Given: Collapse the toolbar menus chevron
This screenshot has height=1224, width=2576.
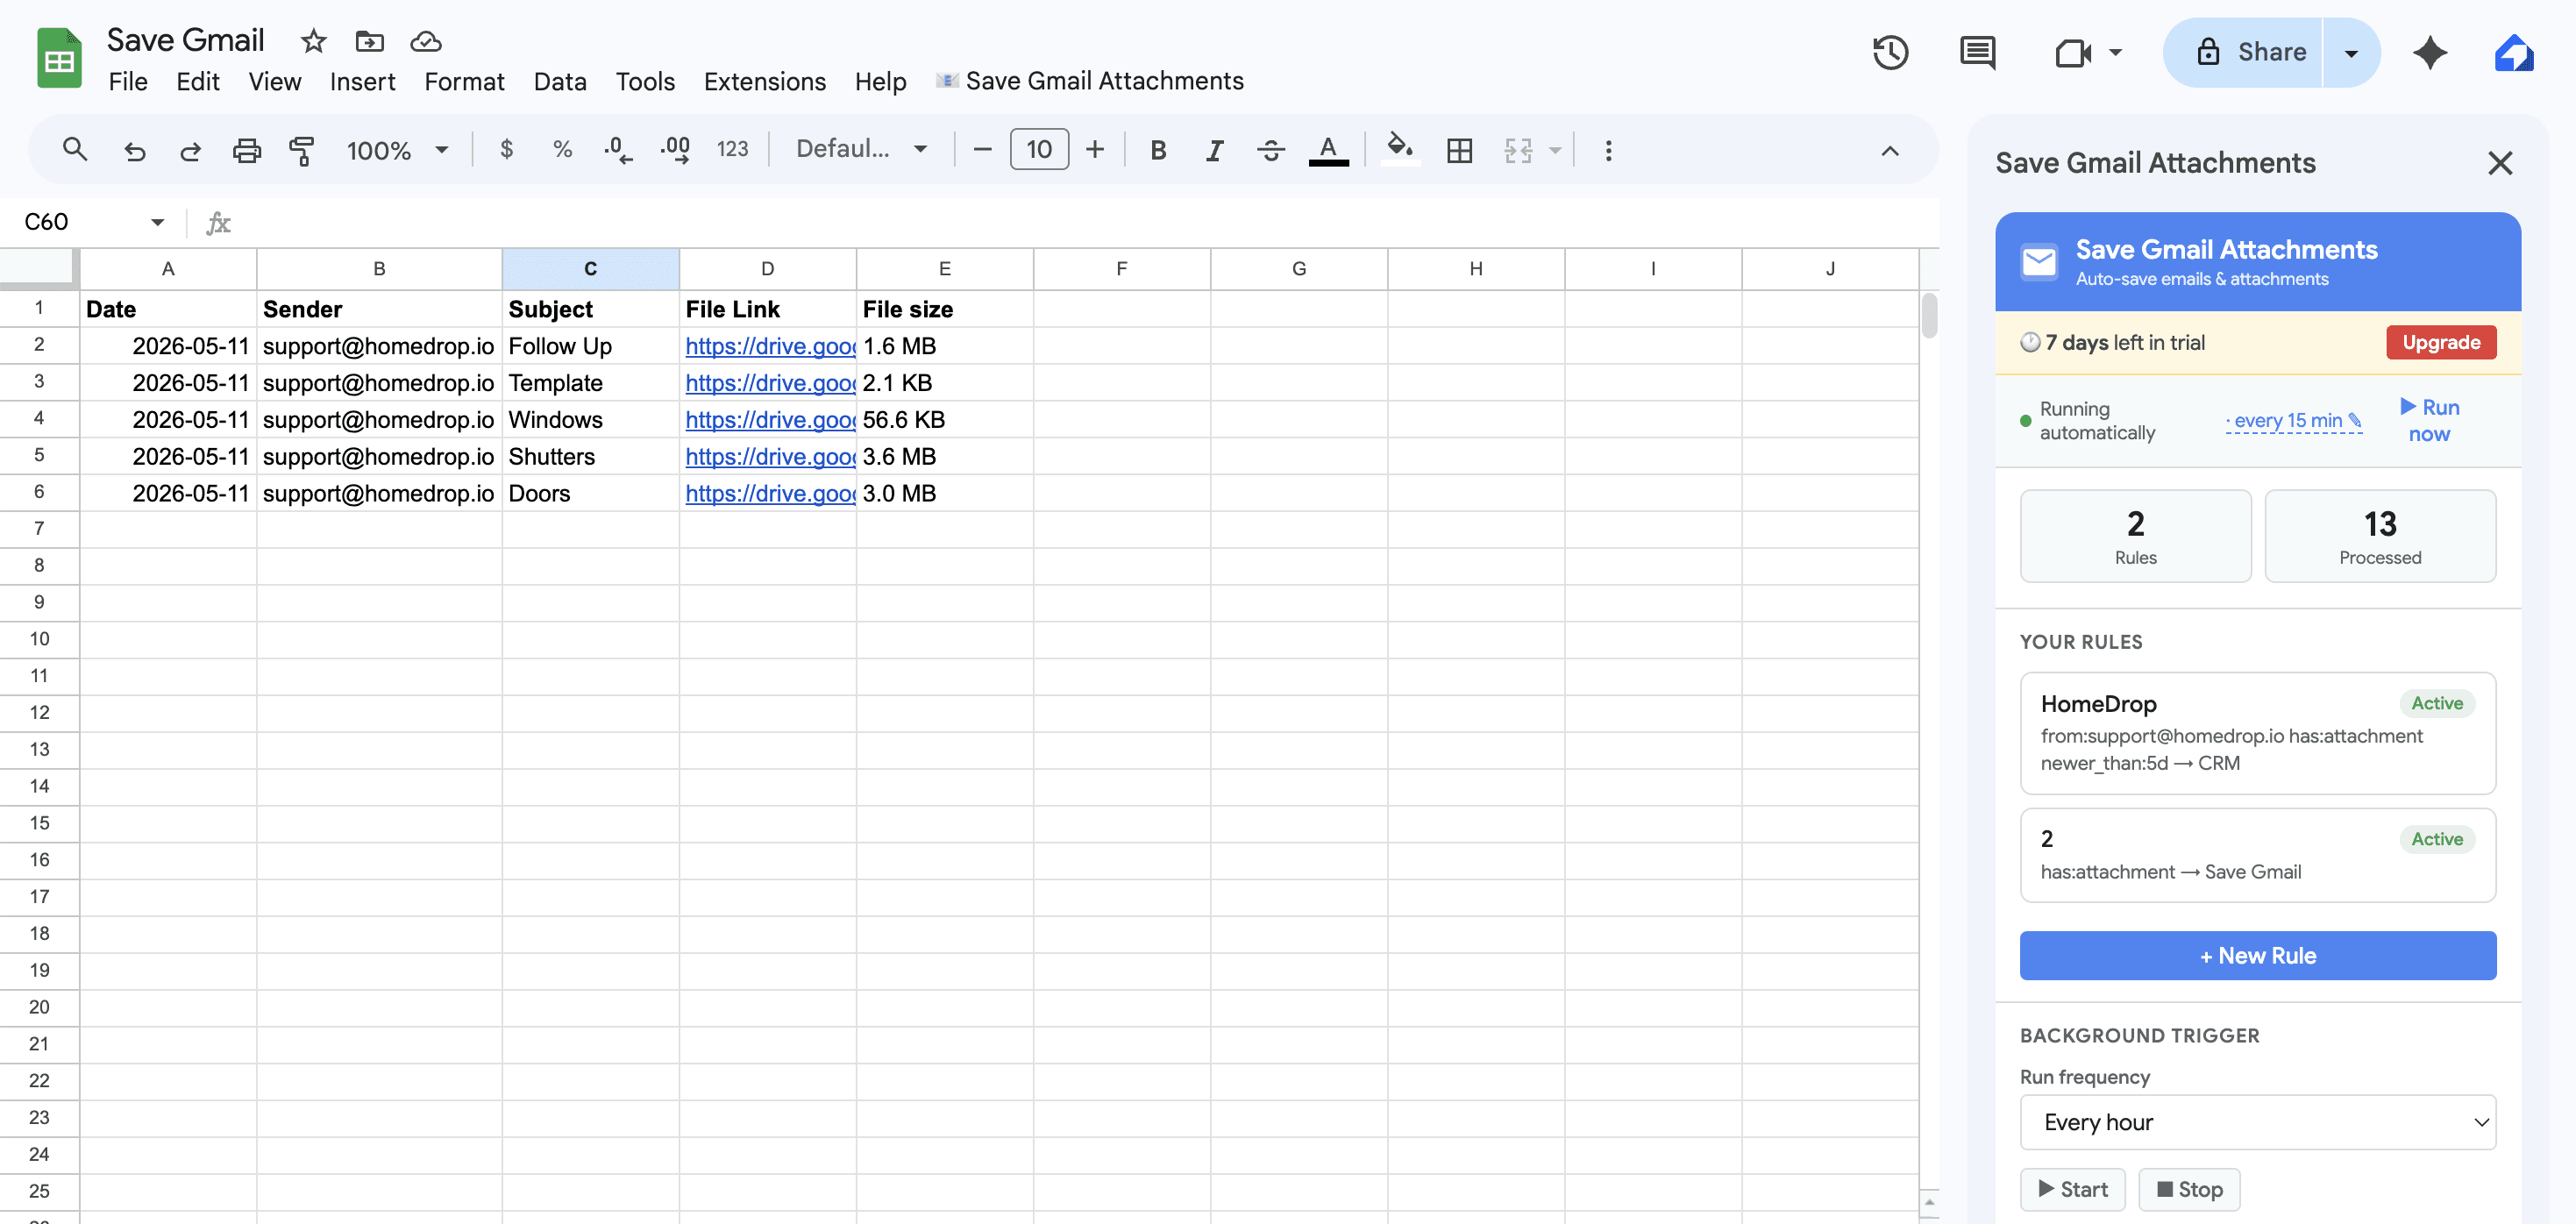Looking at the screenshot, I should (1889, 150).
